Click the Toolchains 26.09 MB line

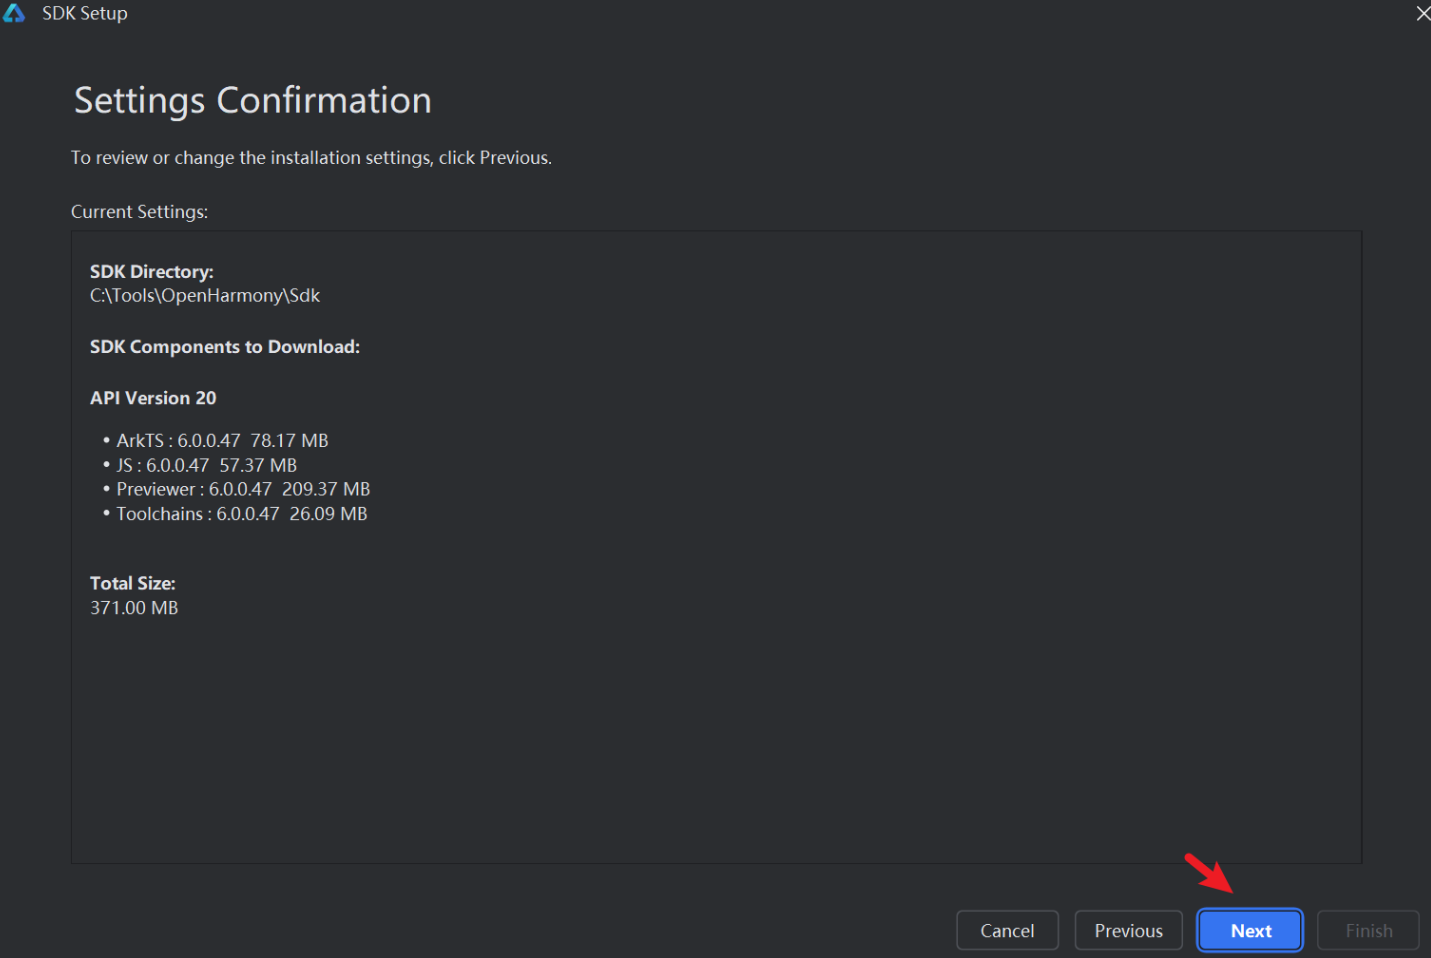click(x=242, y=514)
